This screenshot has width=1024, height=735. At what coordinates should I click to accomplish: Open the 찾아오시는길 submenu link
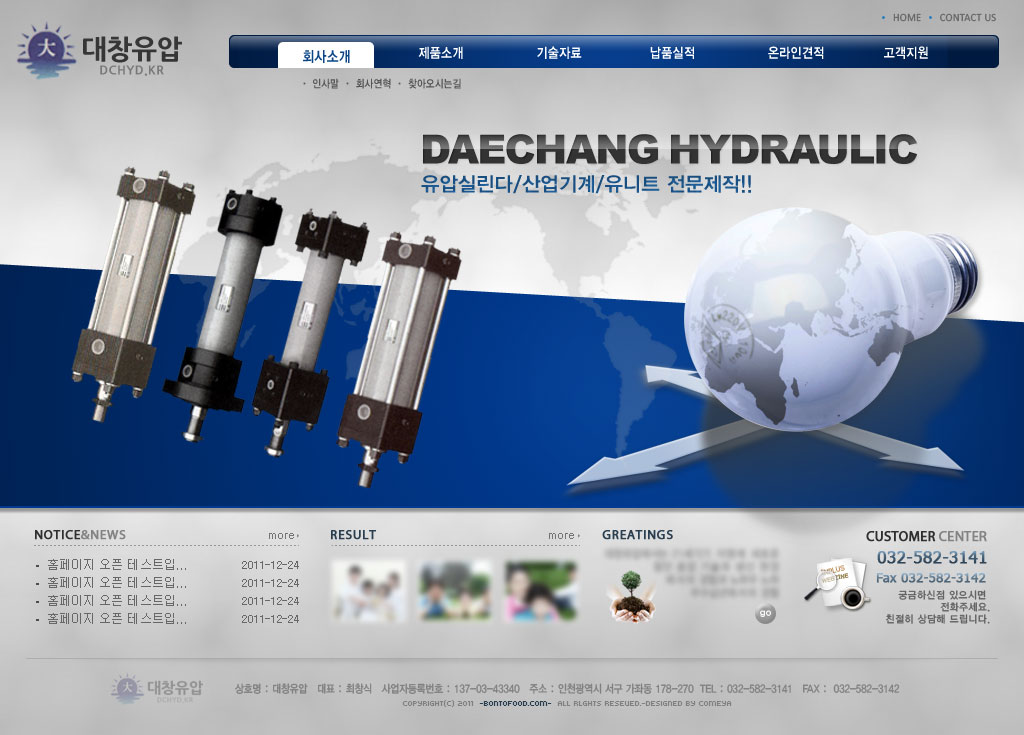434,85
